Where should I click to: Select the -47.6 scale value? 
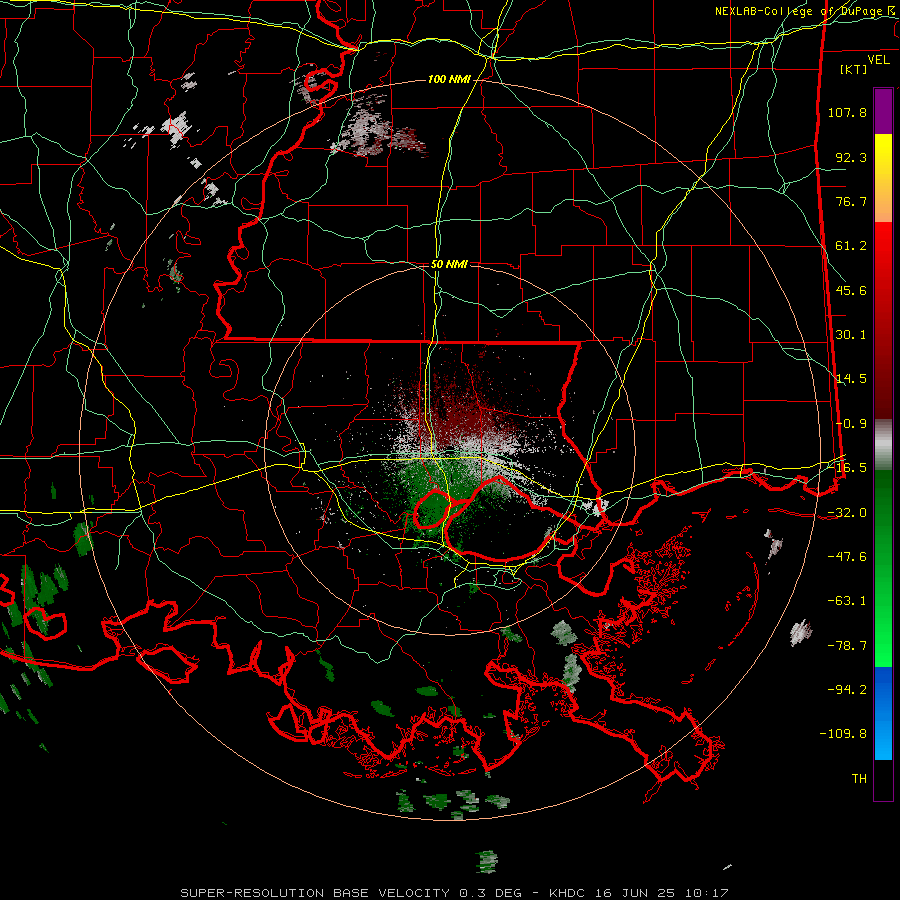click(847, 556)
